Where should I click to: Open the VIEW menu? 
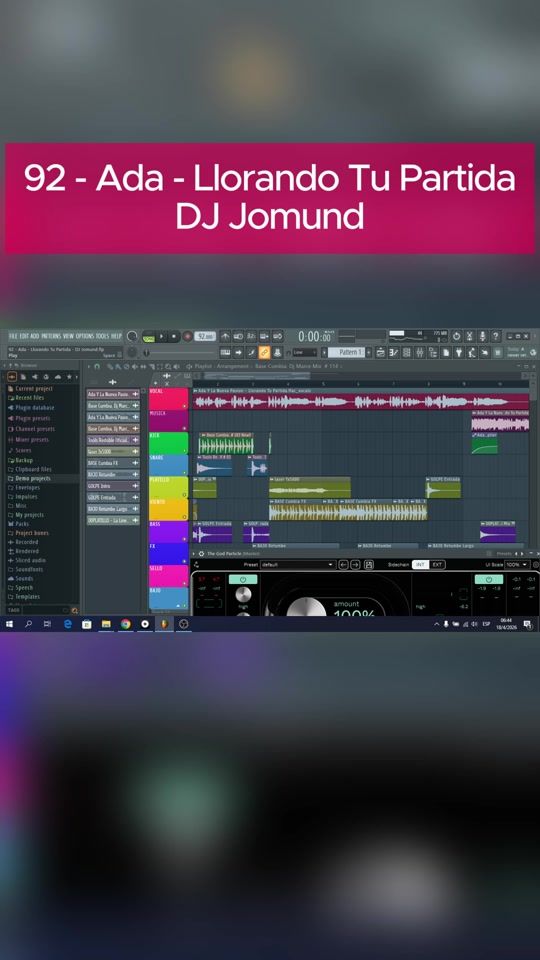coord(68,336)
